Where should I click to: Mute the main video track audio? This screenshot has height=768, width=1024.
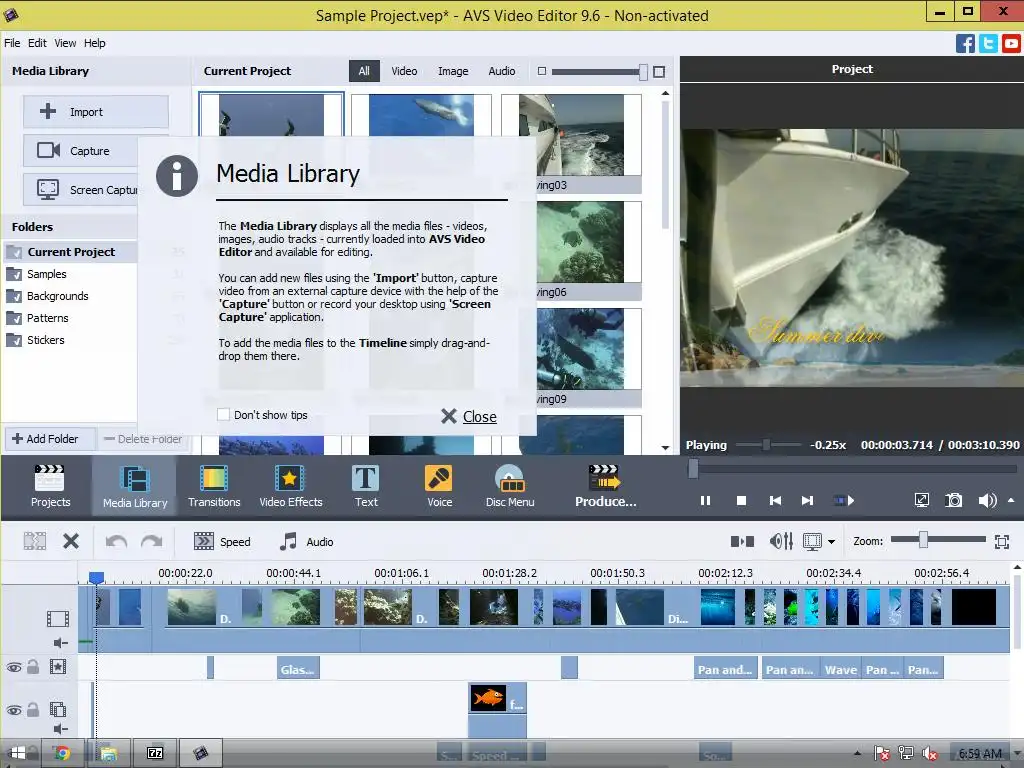click(61, 643)
